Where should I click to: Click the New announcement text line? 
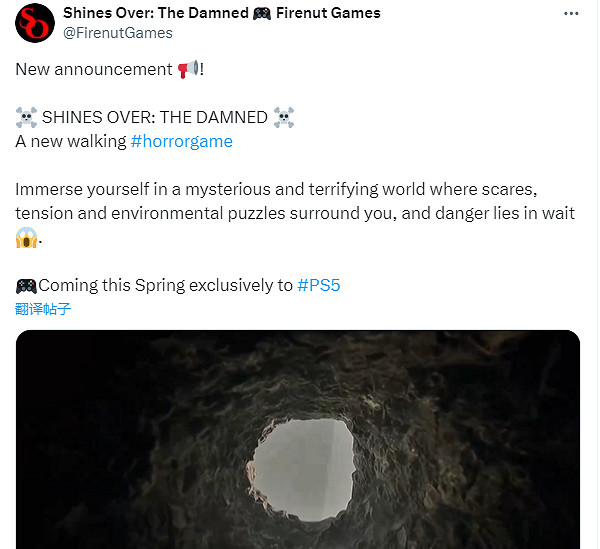(x=95, y=70)
